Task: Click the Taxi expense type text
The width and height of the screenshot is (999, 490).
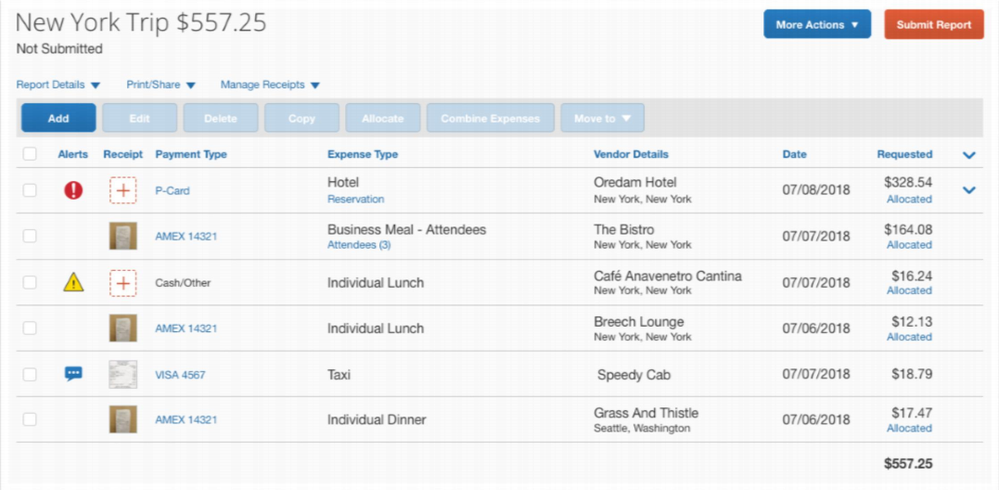Action: point(339,375)
